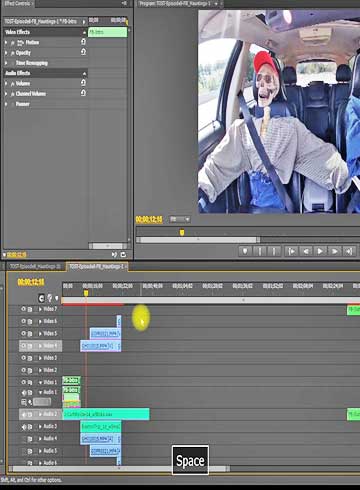
Task: Play the sequence in Program monitor
Action: (x=320, y=251)
